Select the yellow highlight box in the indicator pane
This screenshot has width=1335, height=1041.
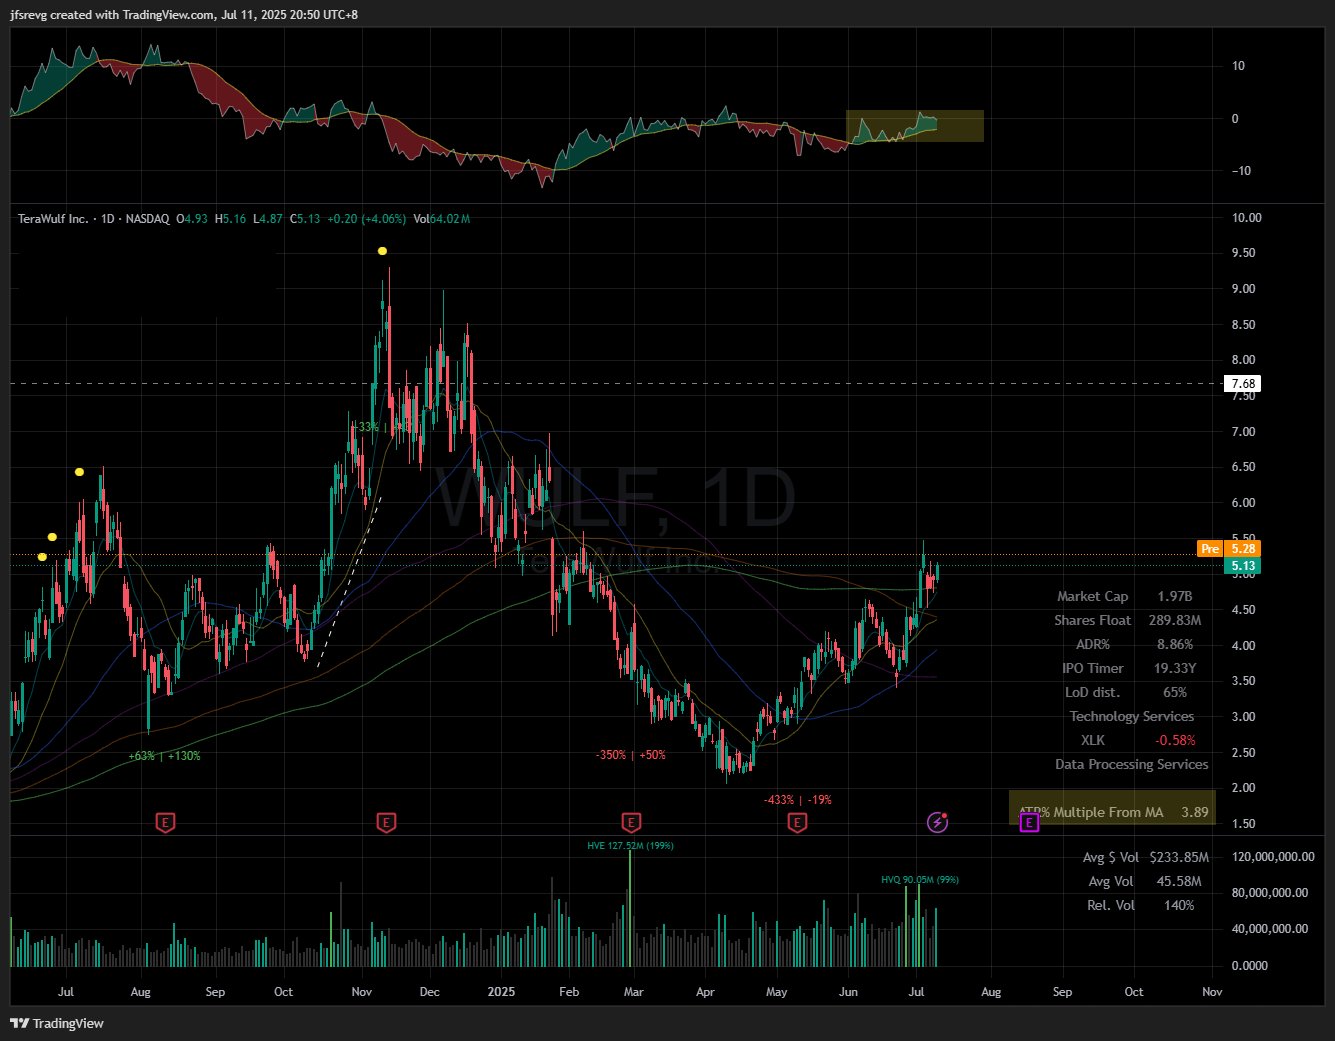pos(915,126)
